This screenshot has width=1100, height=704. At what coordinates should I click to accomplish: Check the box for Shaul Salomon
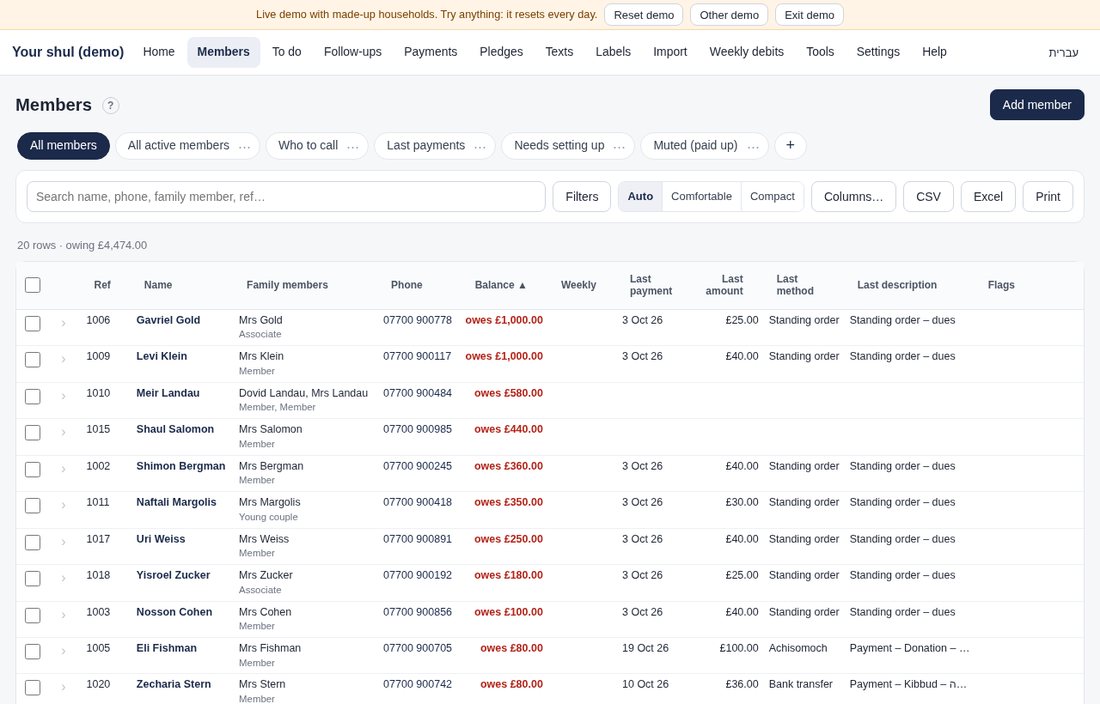32,433
